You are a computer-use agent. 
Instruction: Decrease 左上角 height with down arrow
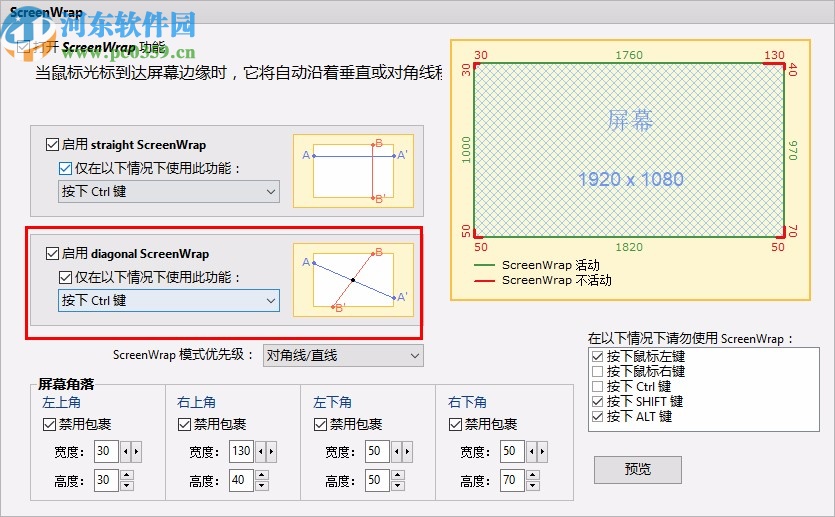(x=127, y=486)
